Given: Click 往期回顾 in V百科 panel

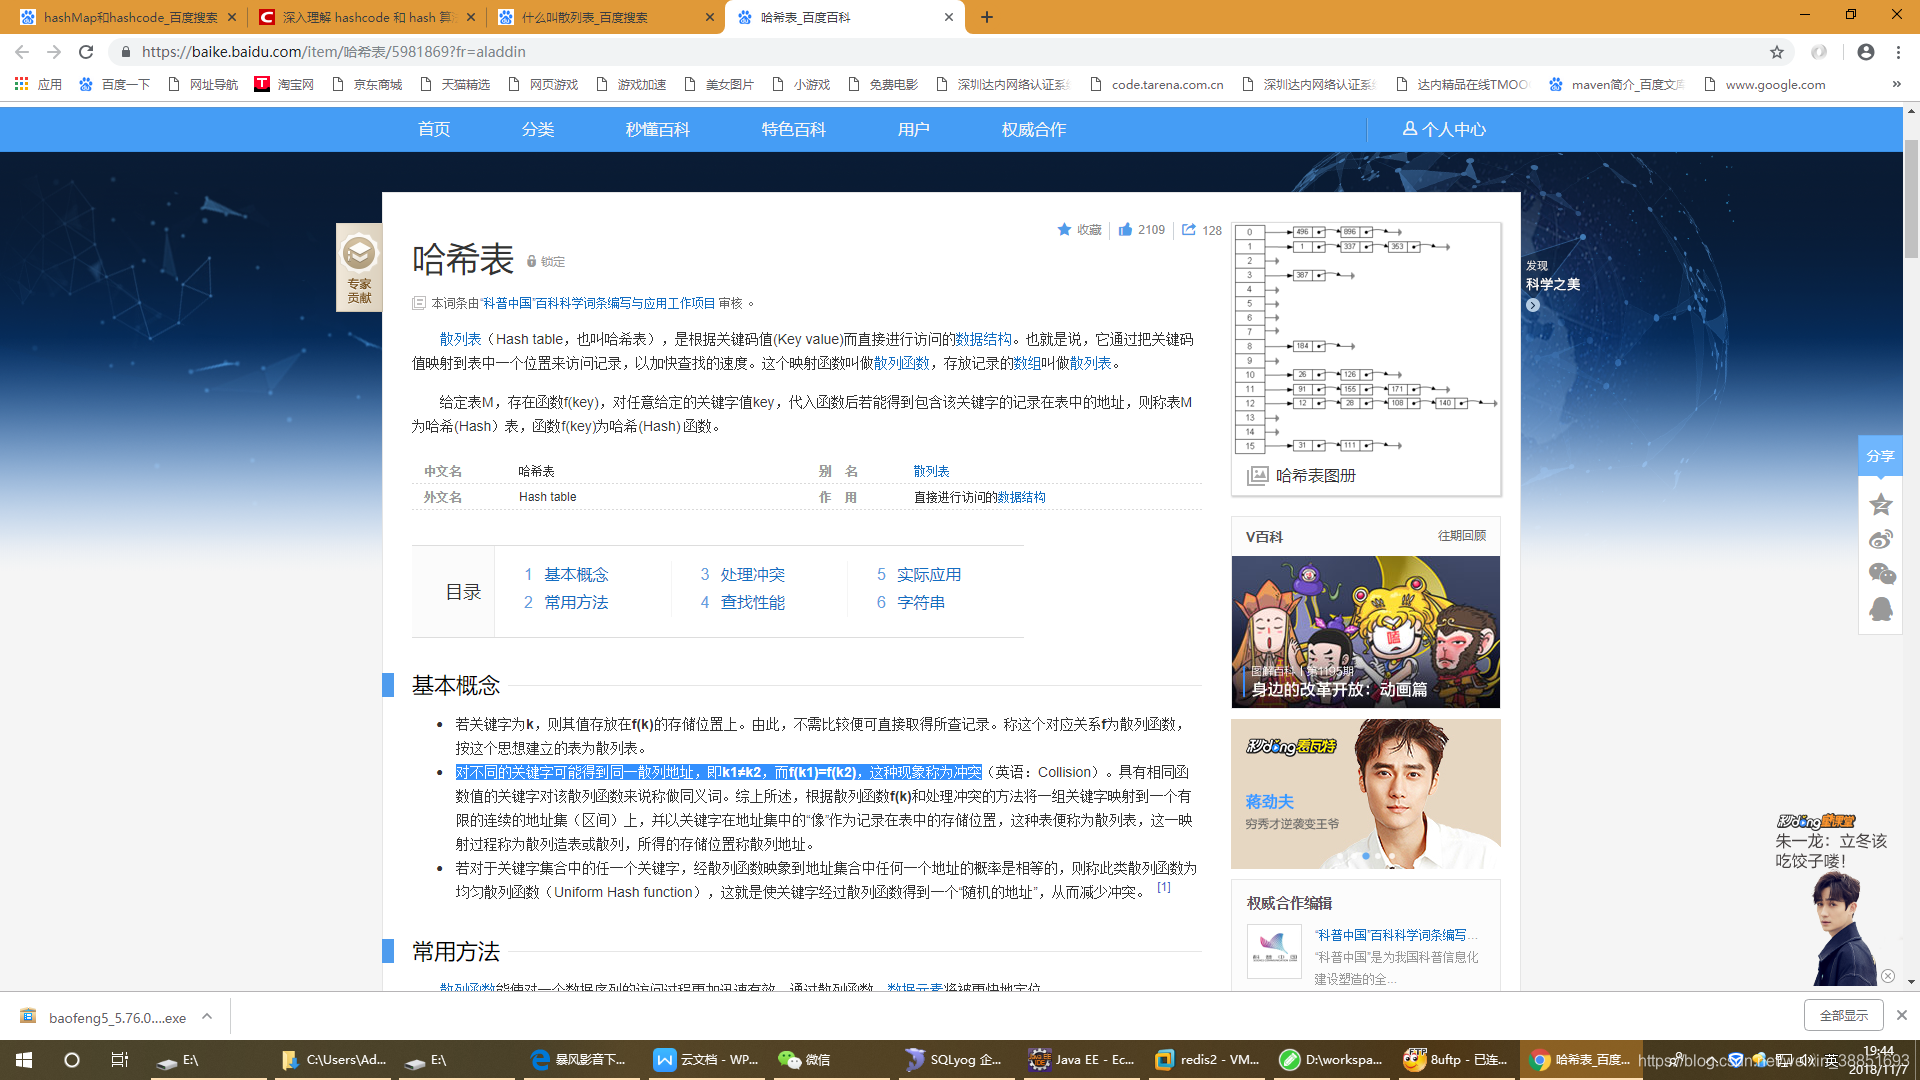Looking at the screenshot, I should coord(1462,536).
